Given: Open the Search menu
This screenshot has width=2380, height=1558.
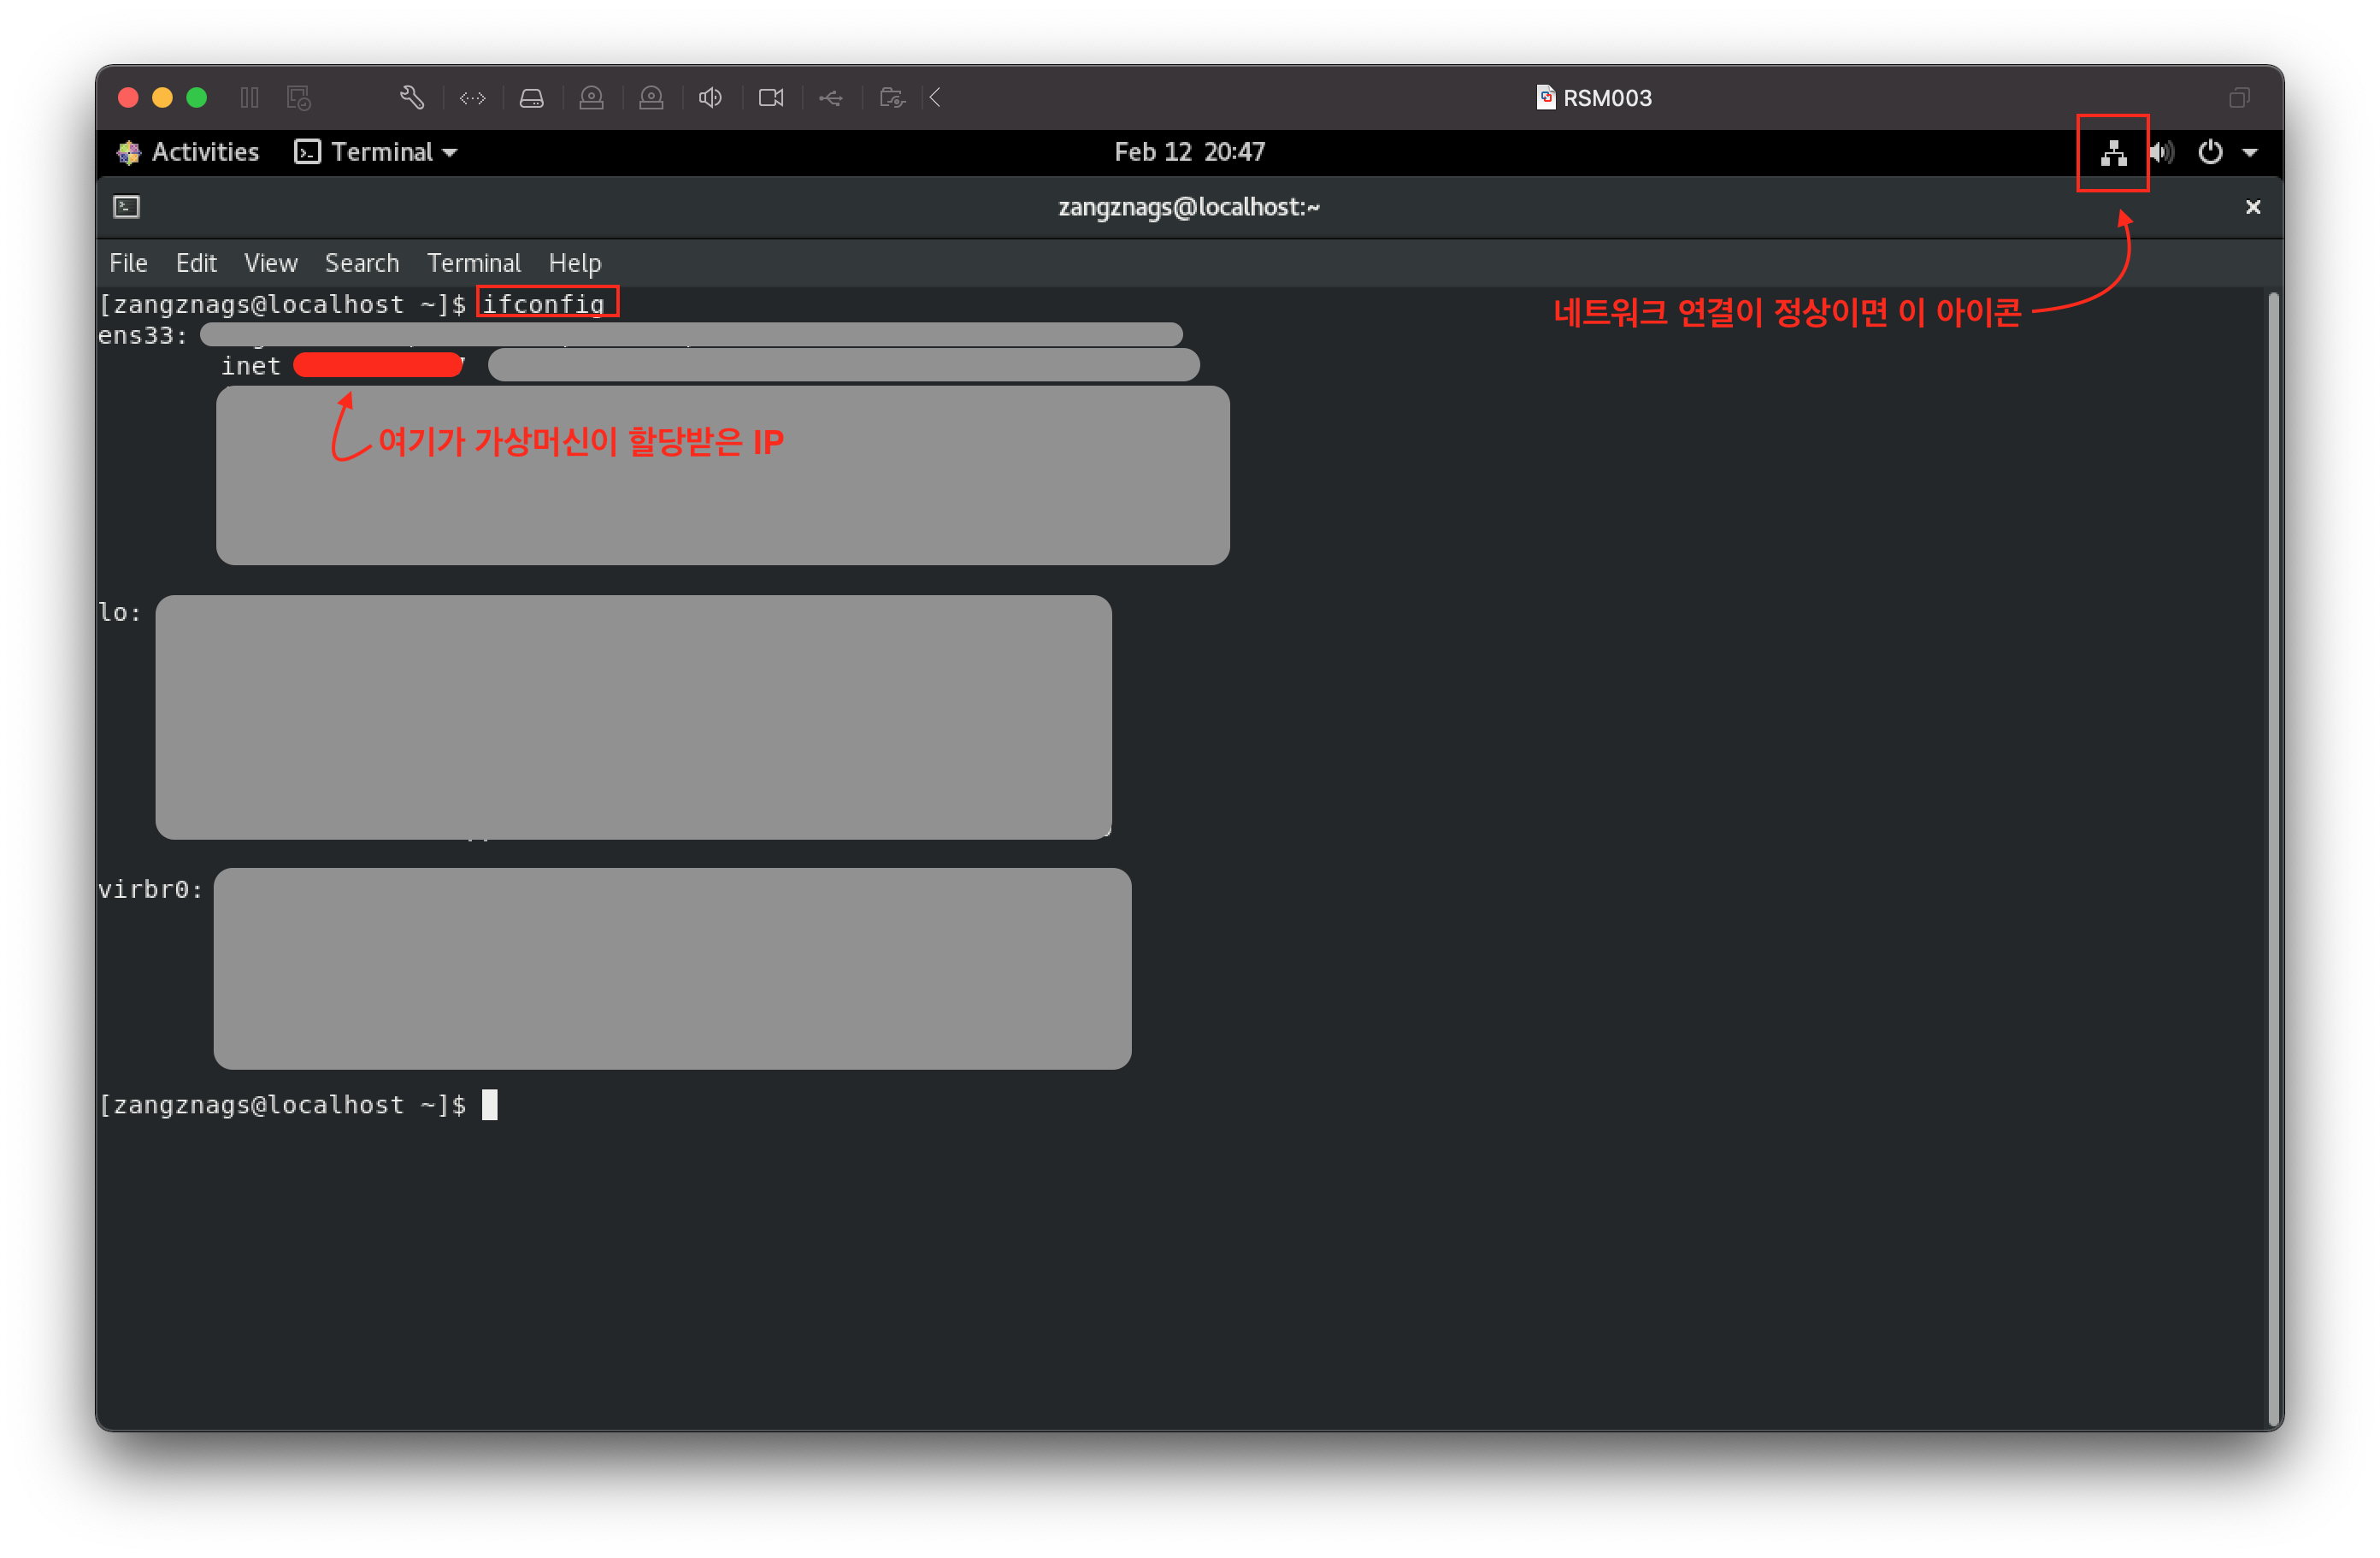Looking at the screenshot, I should [x=361, y=263].
